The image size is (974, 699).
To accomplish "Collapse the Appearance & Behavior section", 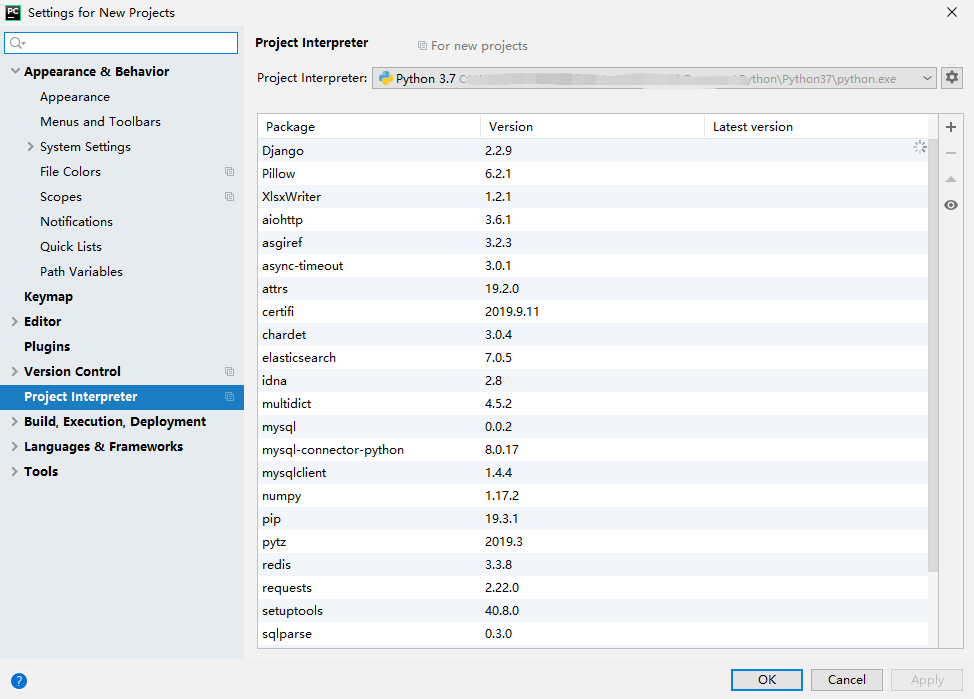I will coord(15,71).
